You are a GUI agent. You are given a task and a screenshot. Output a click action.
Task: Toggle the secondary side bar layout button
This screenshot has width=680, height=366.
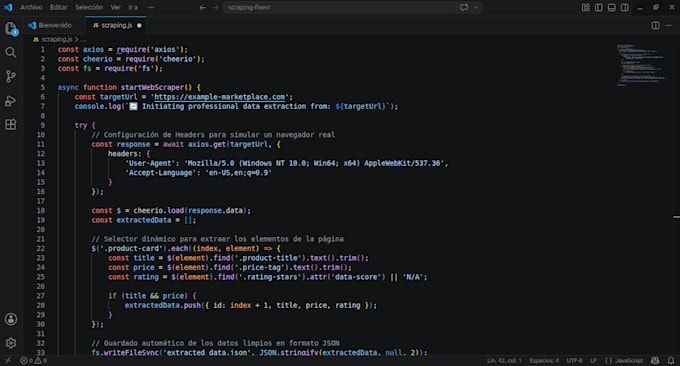pyautogui.click(x=624, y=7)
